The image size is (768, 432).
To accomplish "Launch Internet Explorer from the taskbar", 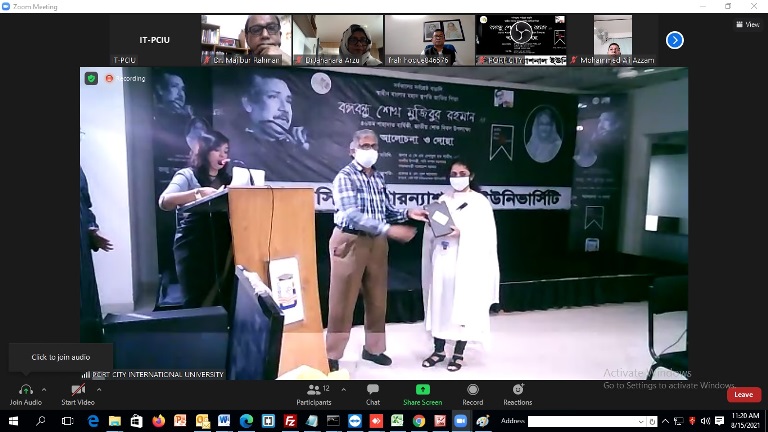I will click(93, 421).
